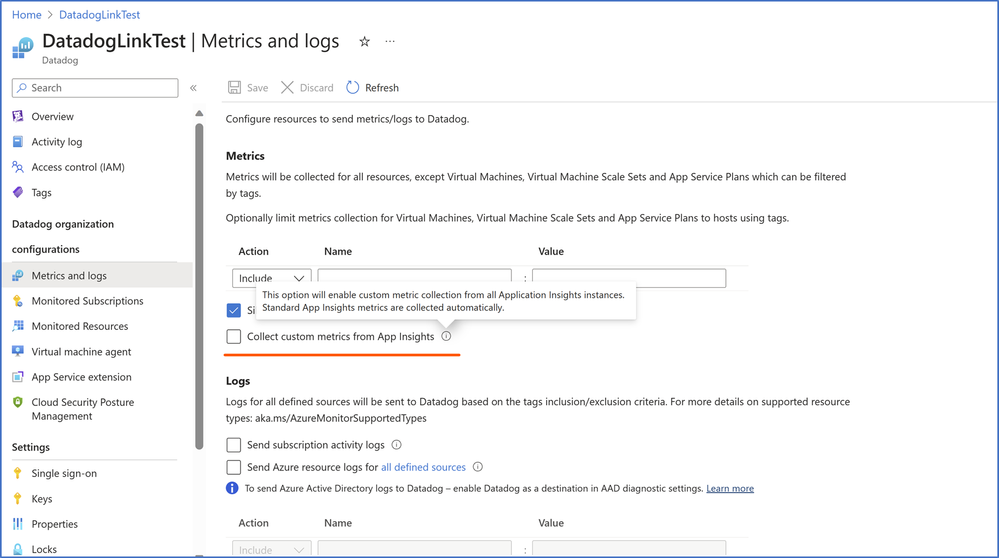Image resolution: width=999 pixels, height=558 pixels.
Task: Click the favorite star icon beside the title
Action: [x=364, y=42]
